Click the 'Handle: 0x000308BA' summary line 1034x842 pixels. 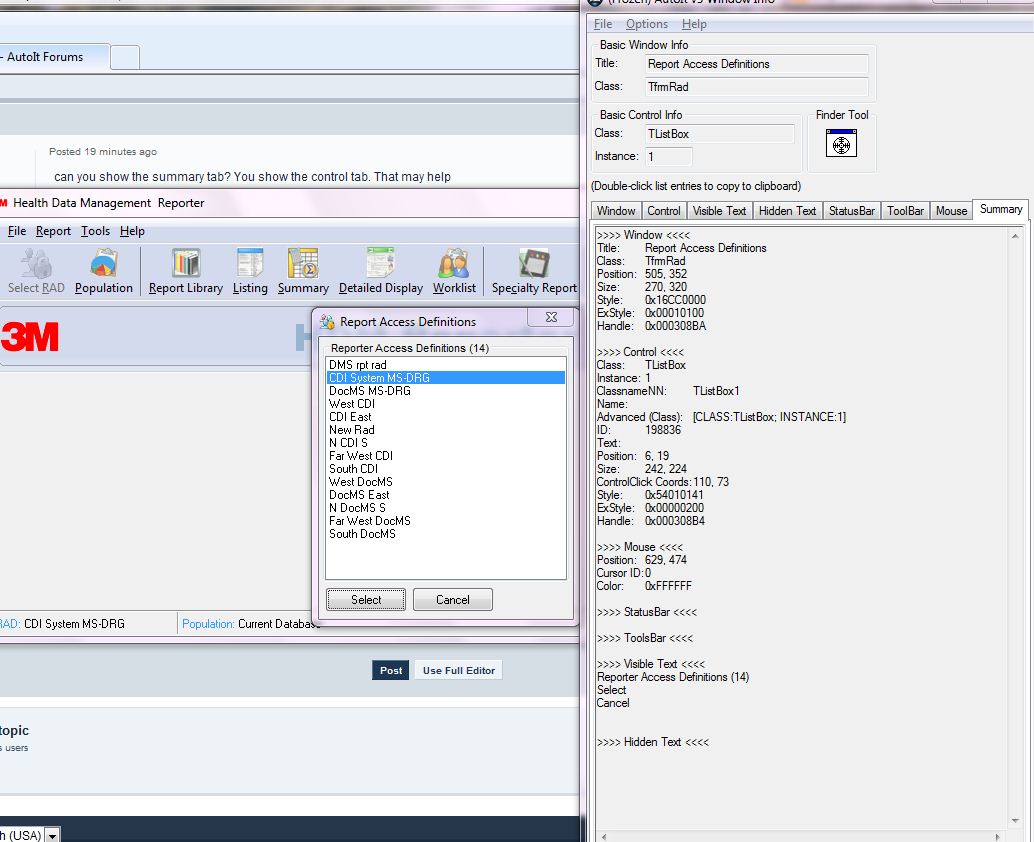tap(652, 326)
